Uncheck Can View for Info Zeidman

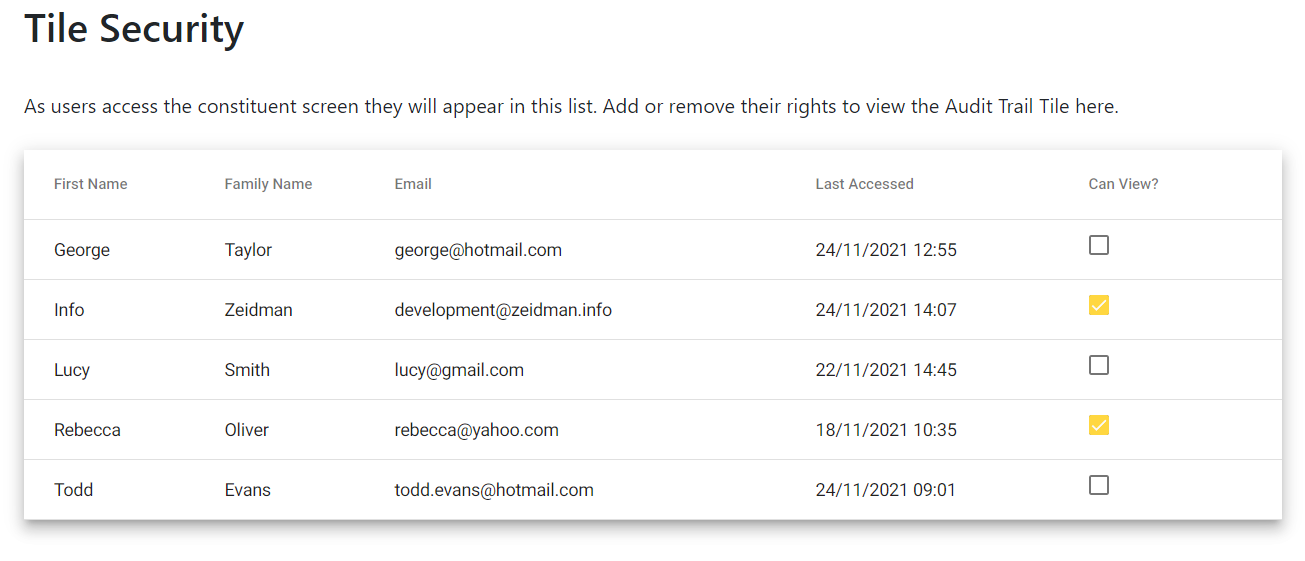[1098, 305]
